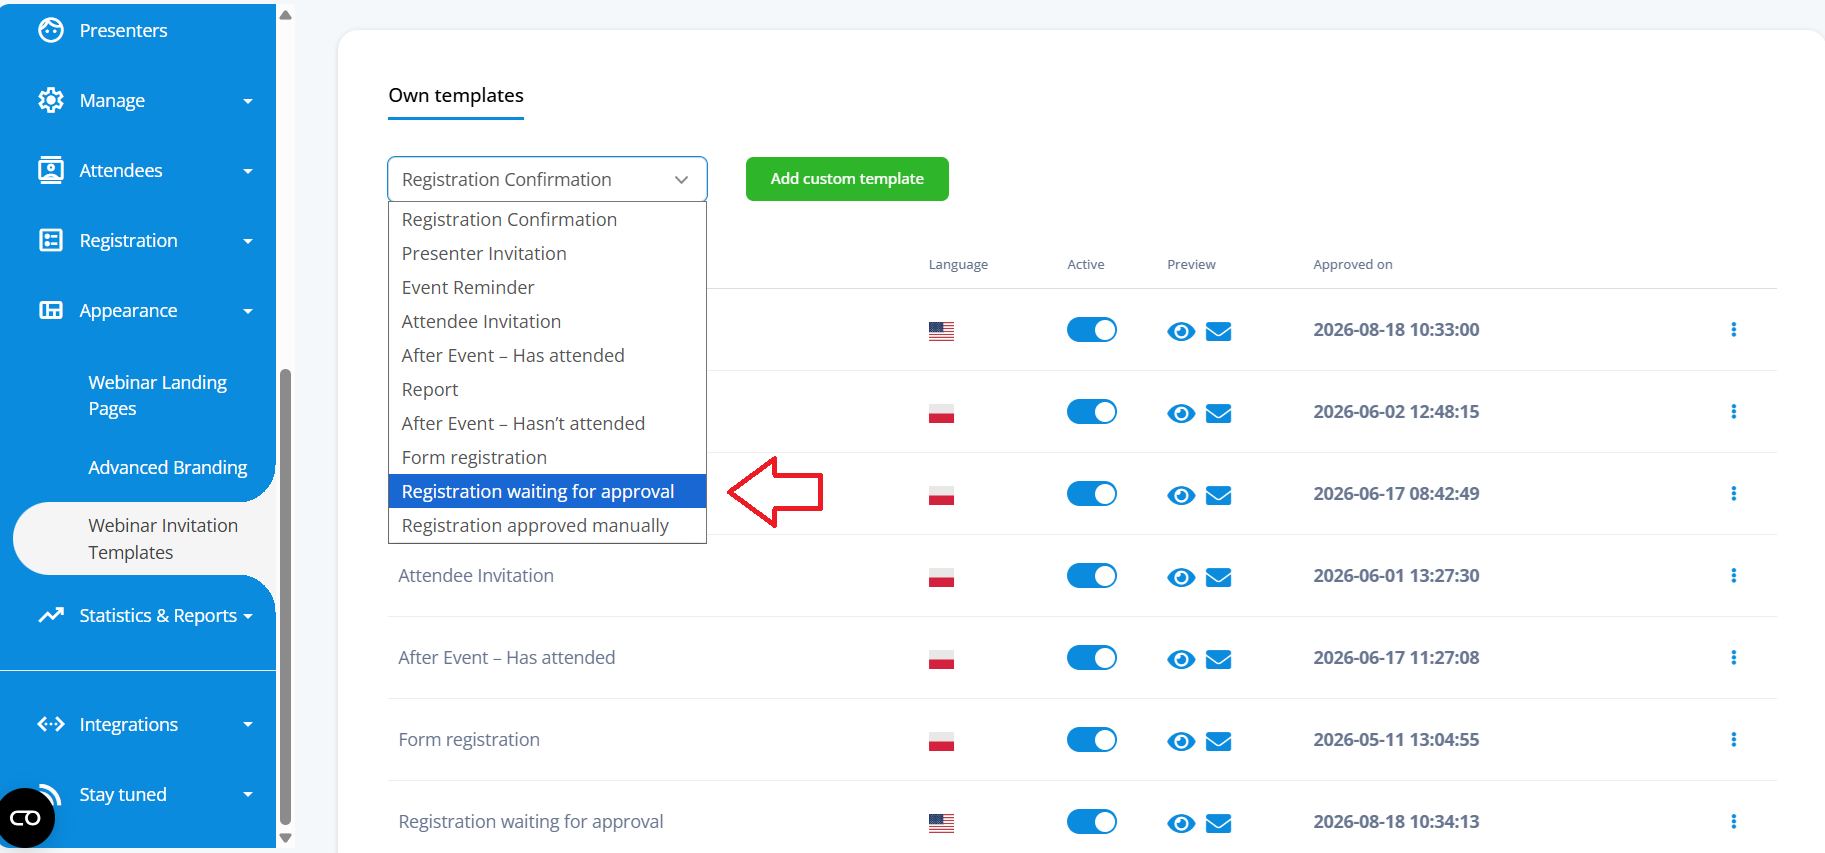
Task: Toggle Active switch for the 2026-08-18 10:34:13 row
Action: point(1092,821)
